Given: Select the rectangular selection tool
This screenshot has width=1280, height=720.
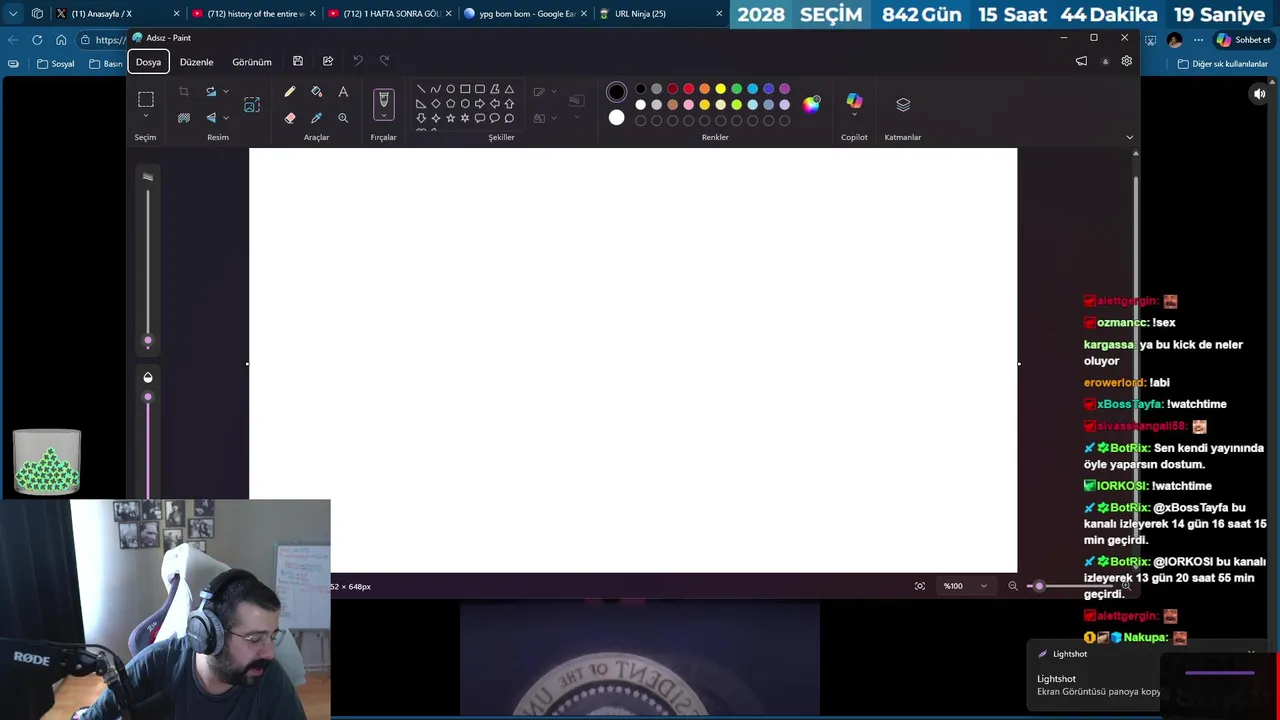Looking at the screenshot, I should [146, 99].
